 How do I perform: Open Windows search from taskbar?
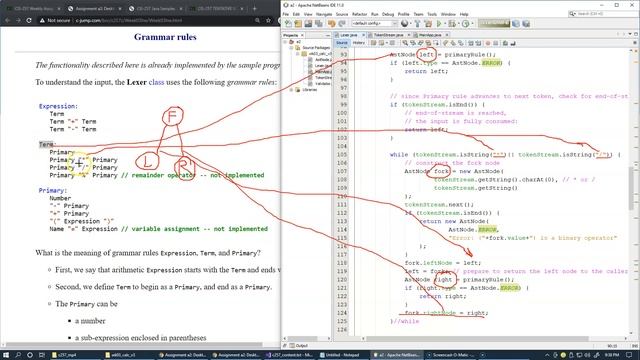tap(18, 355)
